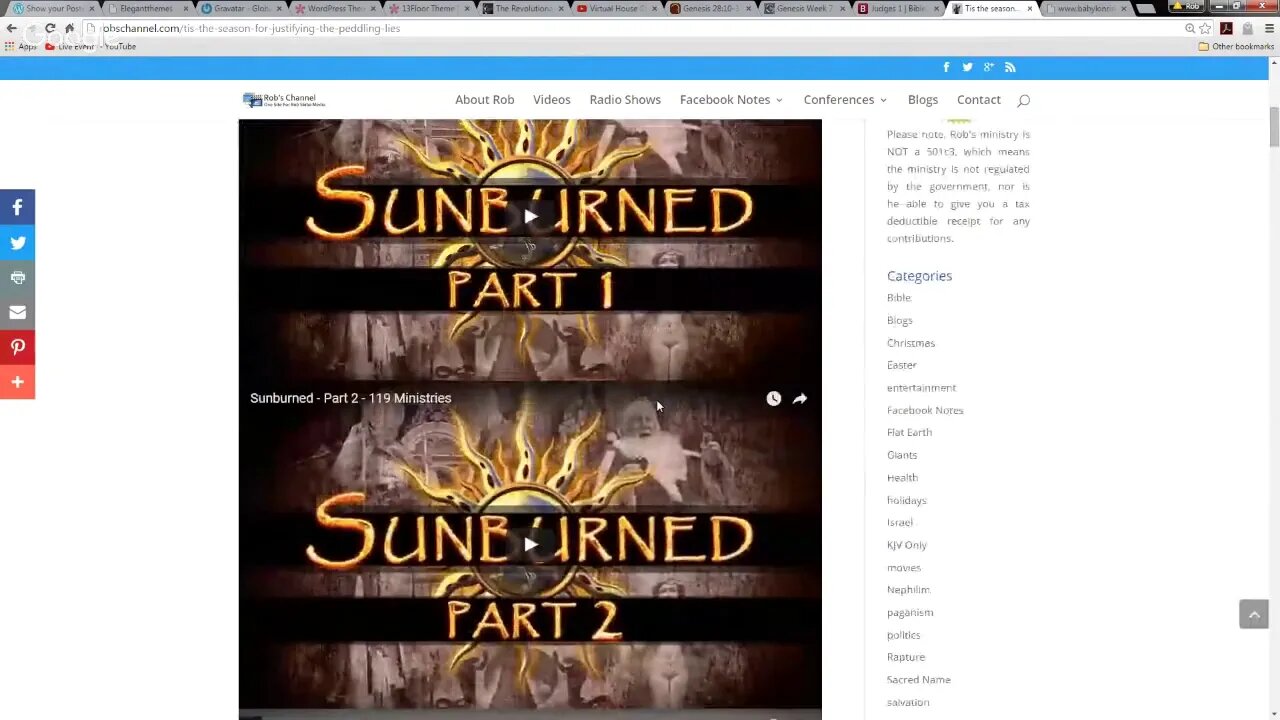1280x720 pixels.
Task: Open Contact menu item
Action: (979, 100)
